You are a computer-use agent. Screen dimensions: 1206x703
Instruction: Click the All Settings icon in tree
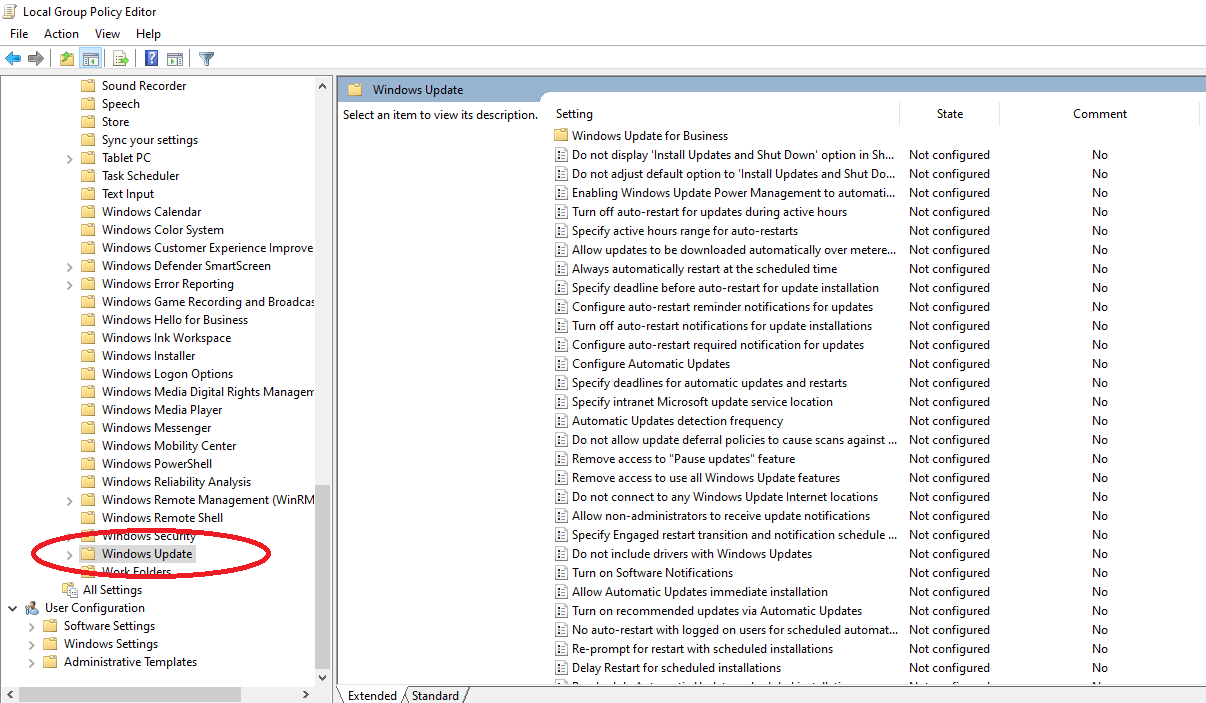click(x=69, y=590)
